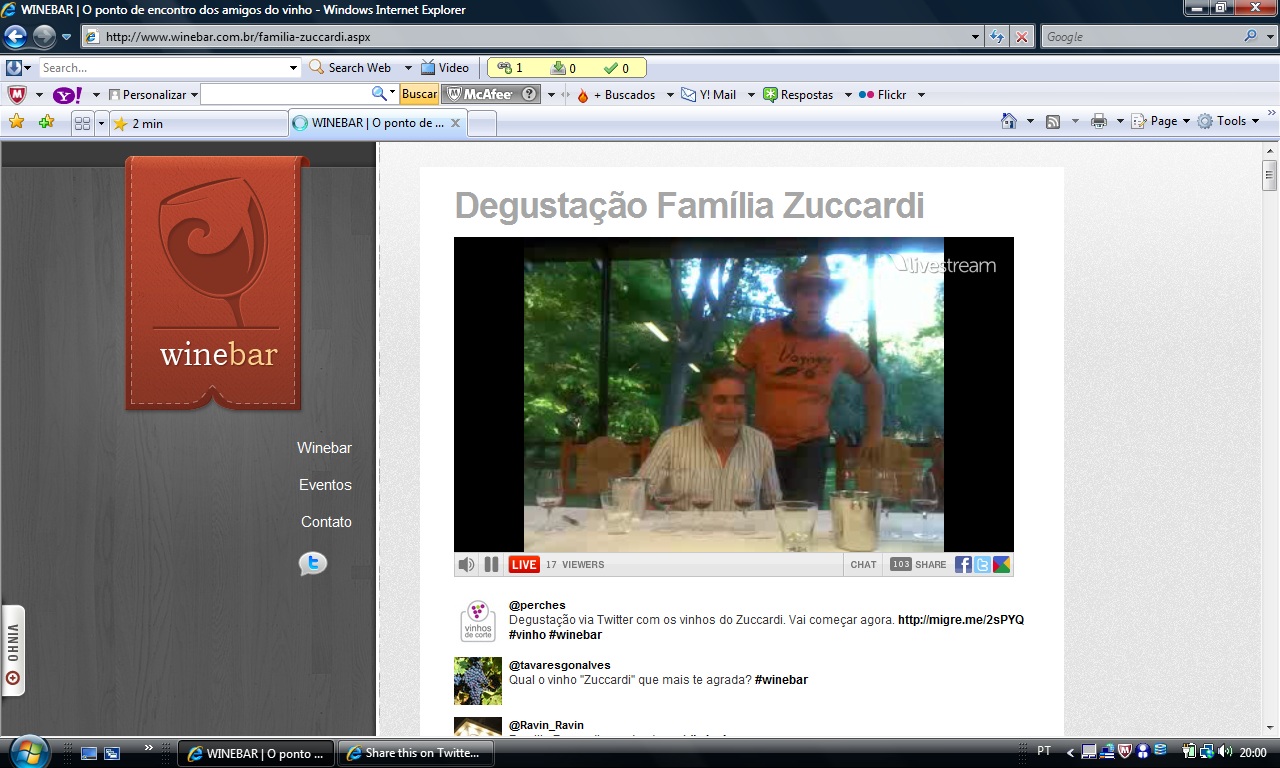Mute the livestream audio
1280x768 pixels.
pyautogui.click(x=466, y=565)
